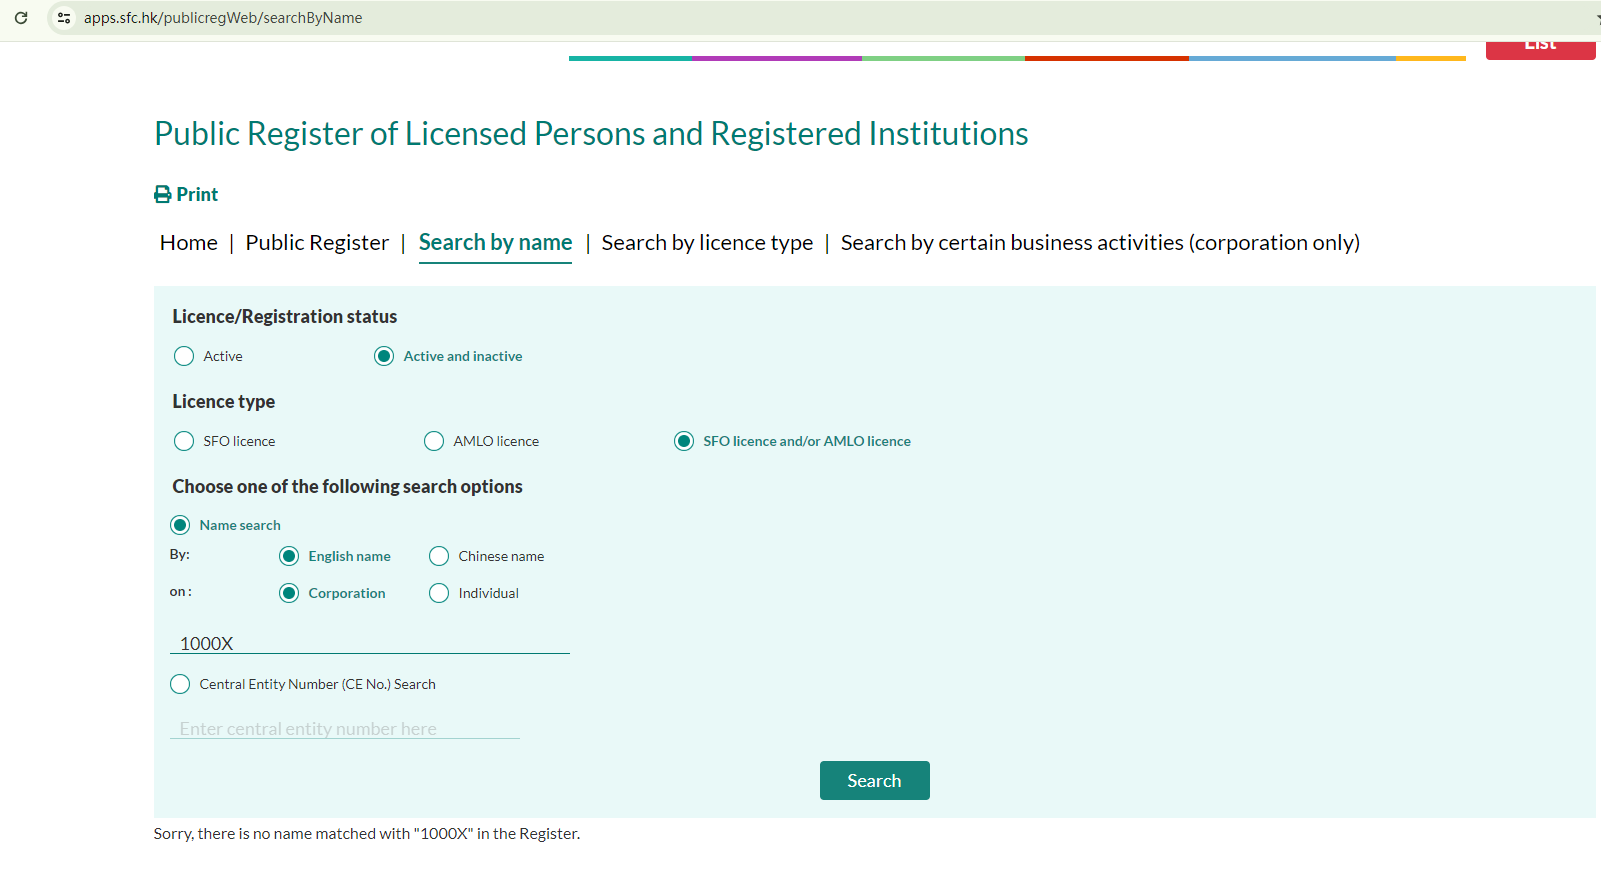Open site information icon in address bar
The height and width of the screenshot is (872, 1601).
pos(64,18)
